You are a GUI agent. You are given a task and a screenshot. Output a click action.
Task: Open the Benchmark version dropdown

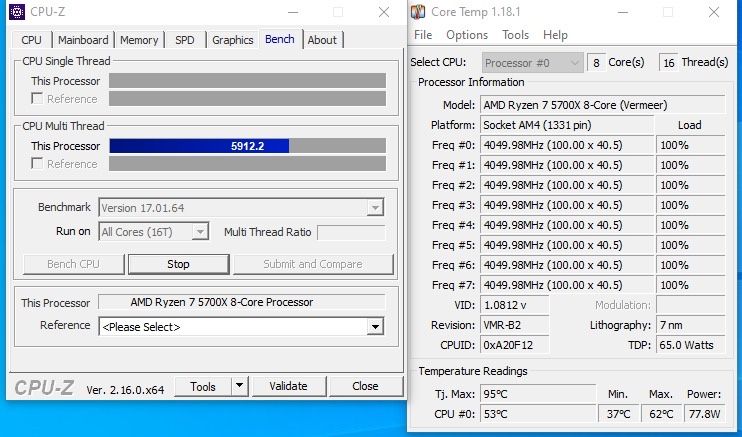pyautogui.click(x=375, y=207)
